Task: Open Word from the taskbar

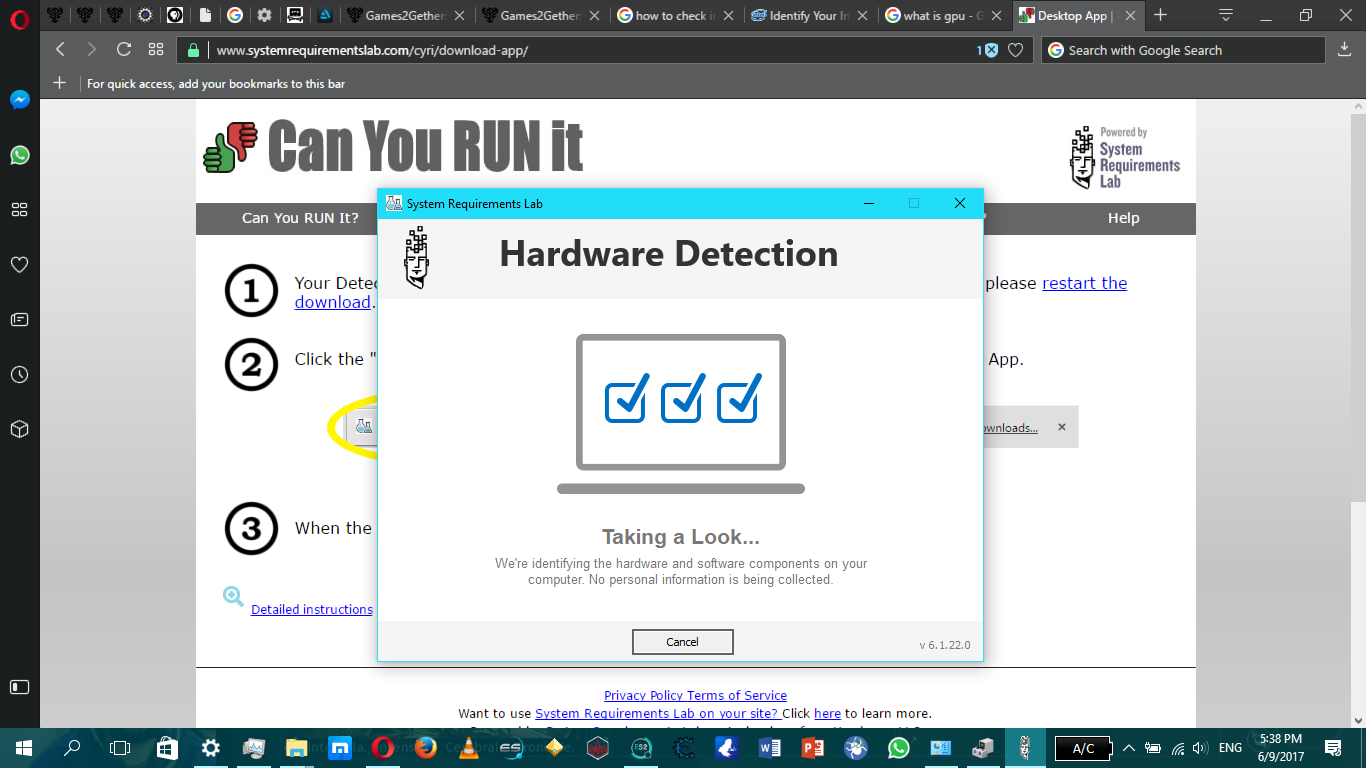Action: [770, 747]
